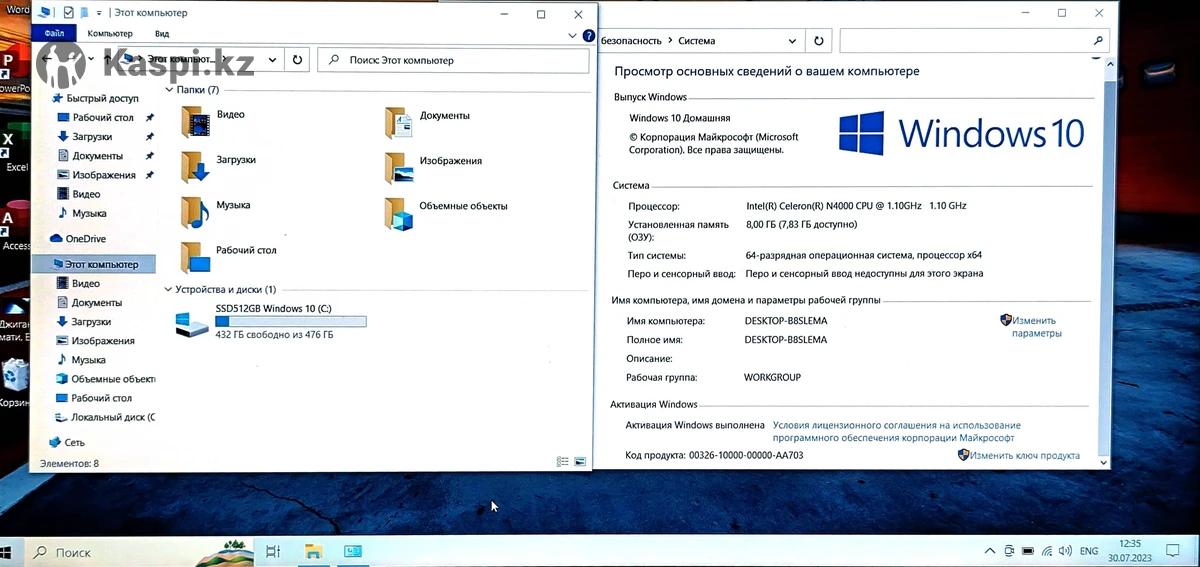Select Объемные объекты in navigation pane
Image resolution: width=1200 pixels, height=567 pixels.
[106, 379]
